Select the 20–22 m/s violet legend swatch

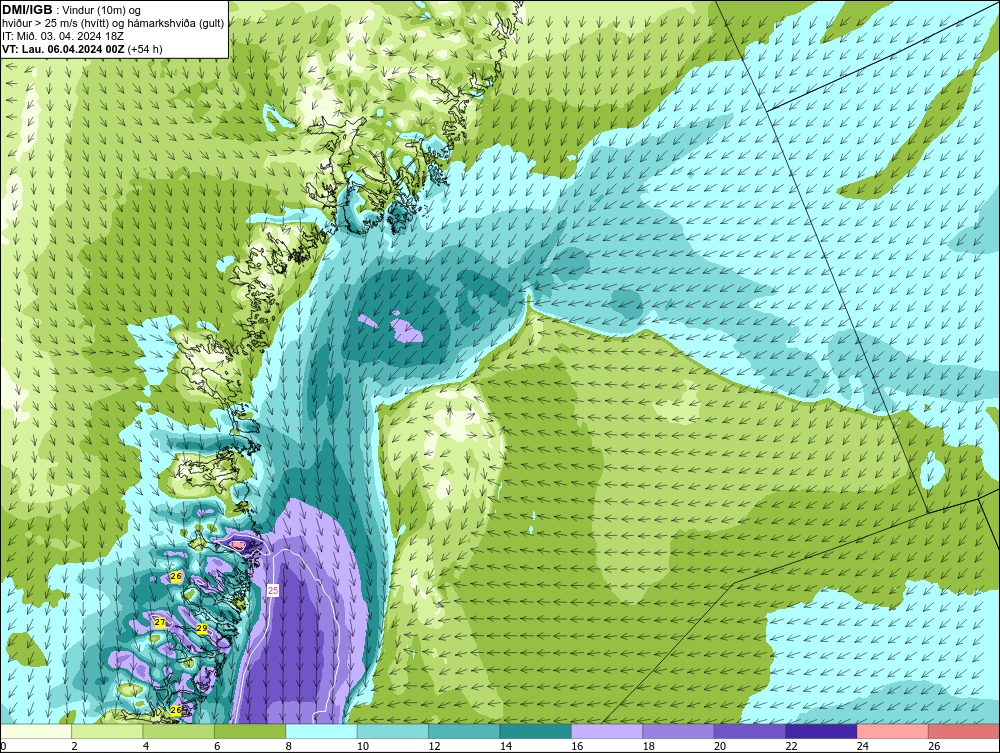coord(750,731)
